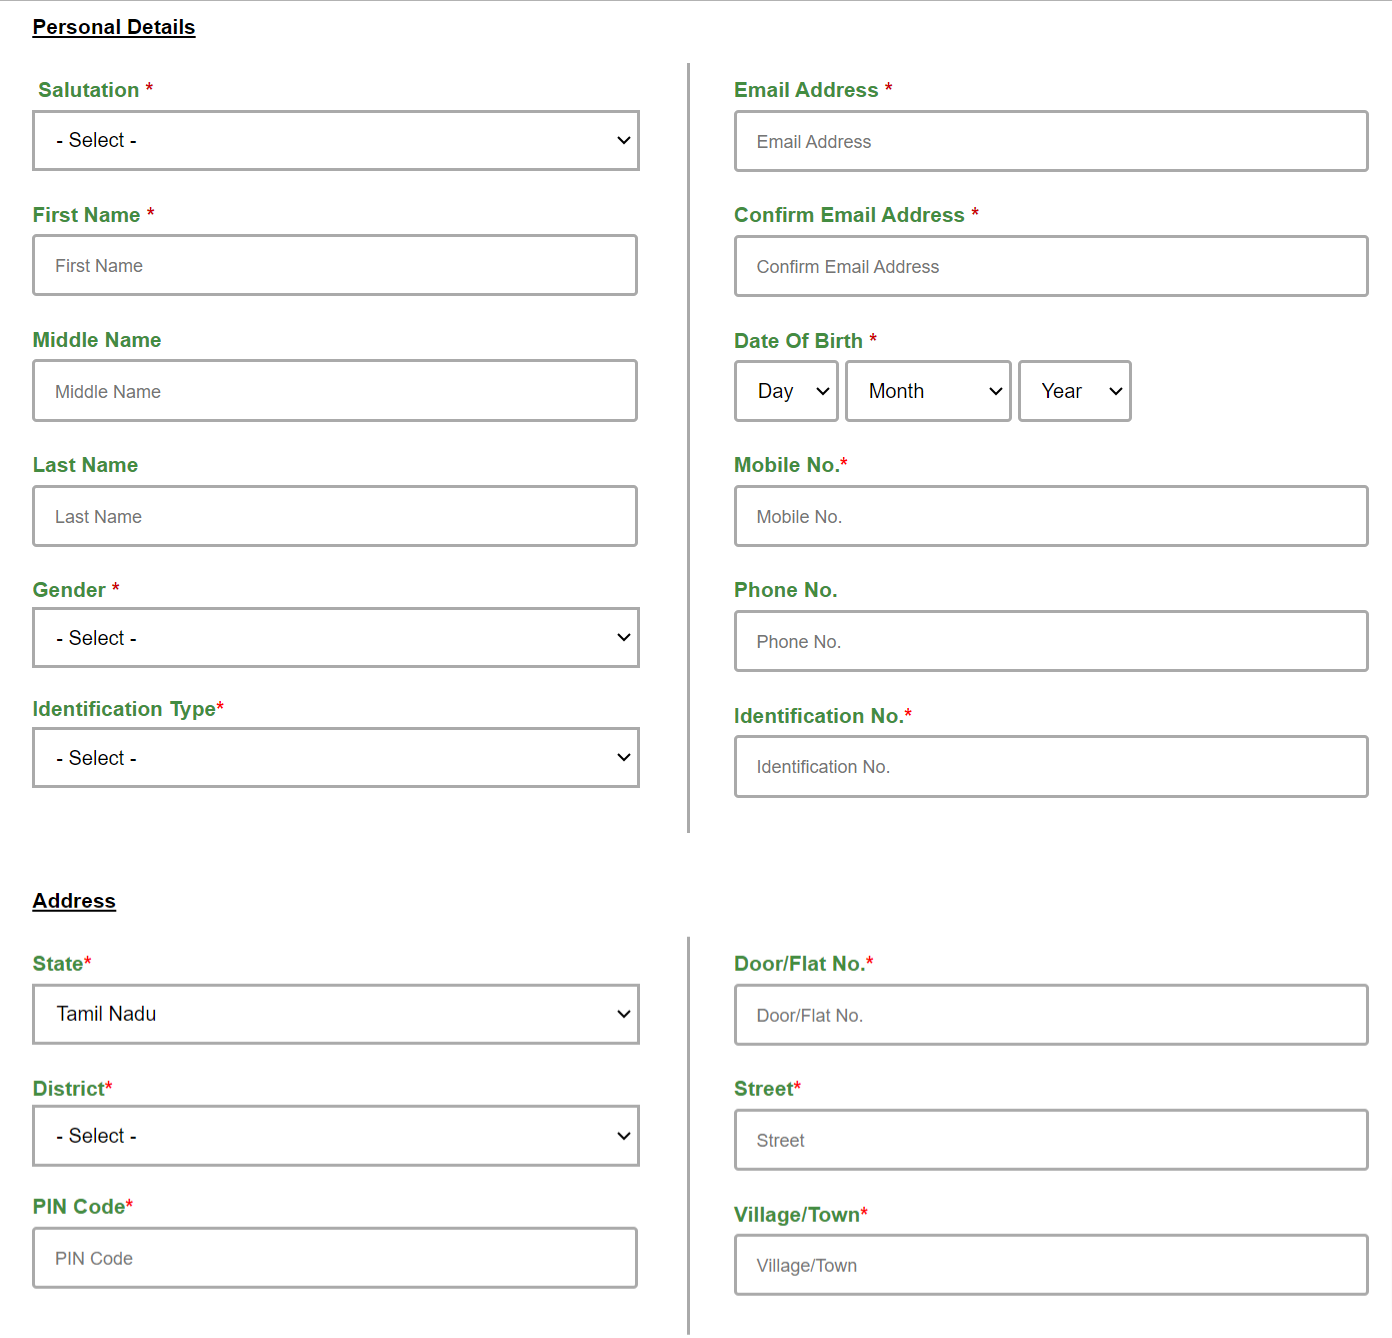Screen dimensions: 1392x1338
Task: Click the Village/Town input box
Action: 1051,1265
